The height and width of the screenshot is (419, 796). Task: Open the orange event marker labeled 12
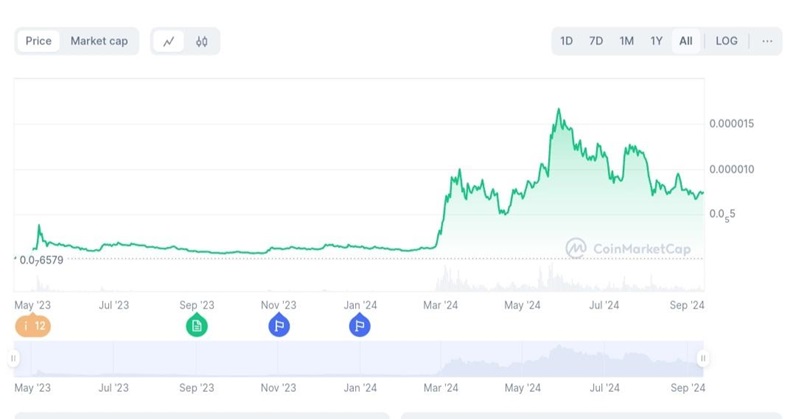[32, 325]
